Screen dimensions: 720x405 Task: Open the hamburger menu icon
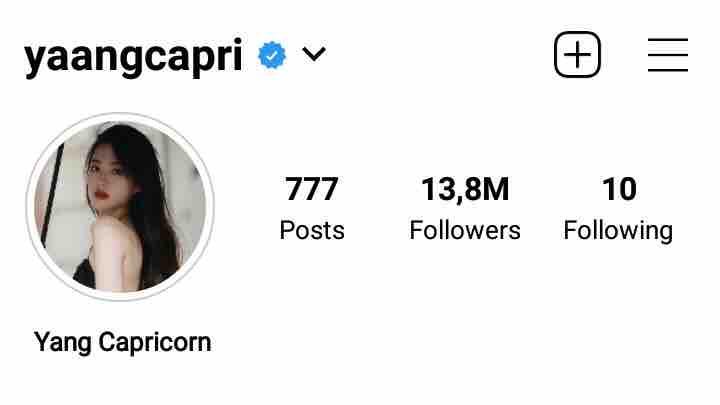coord(668,55)
